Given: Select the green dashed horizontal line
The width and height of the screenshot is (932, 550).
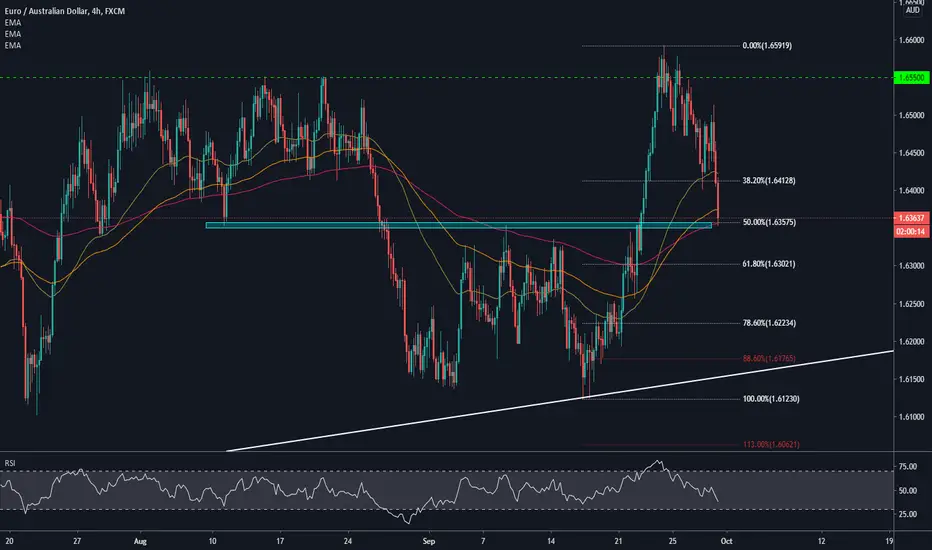Looking at the screenshot, I should (x=446, y=78).
